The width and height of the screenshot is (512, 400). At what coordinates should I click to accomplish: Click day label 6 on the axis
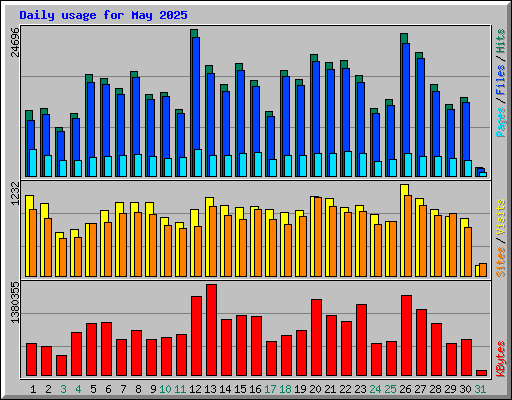(x=108, y=389)
